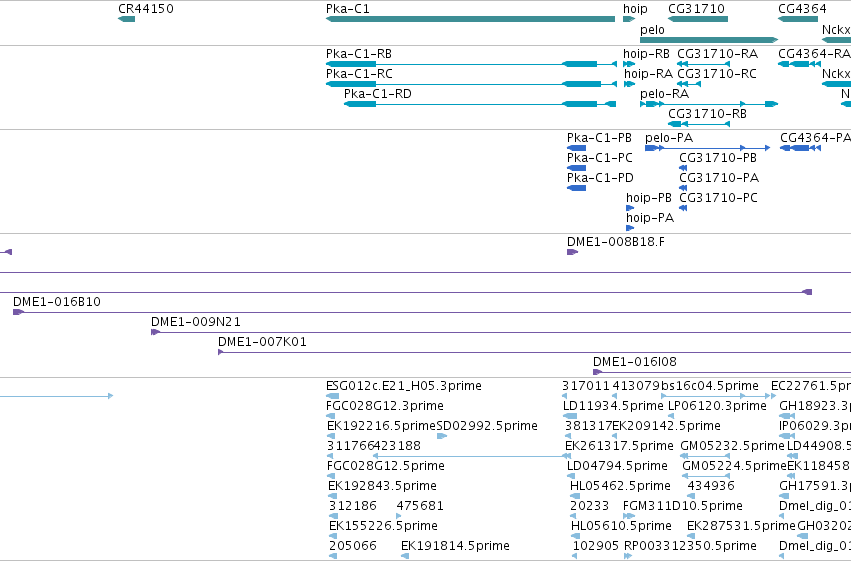851x561 pixels.
Task: Click the 434936 EST label
Action: [x=711, y=486]
